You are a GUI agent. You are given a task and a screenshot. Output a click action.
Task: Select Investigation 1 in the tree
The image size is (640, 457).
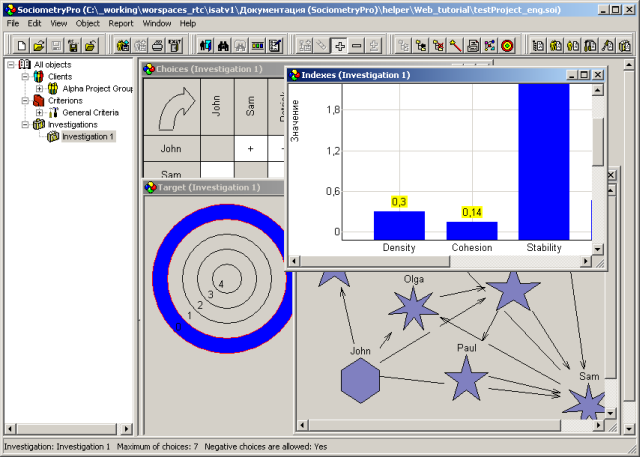tap(88, 137)
